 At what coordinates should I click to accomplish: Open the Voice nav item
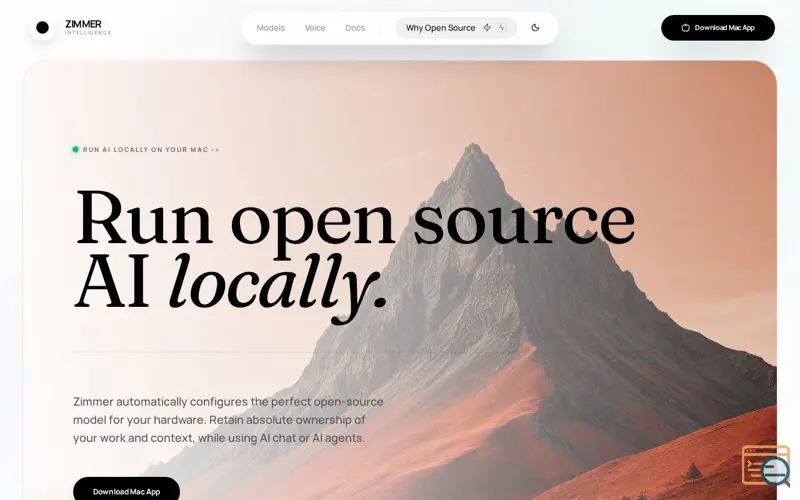[315, 28]
